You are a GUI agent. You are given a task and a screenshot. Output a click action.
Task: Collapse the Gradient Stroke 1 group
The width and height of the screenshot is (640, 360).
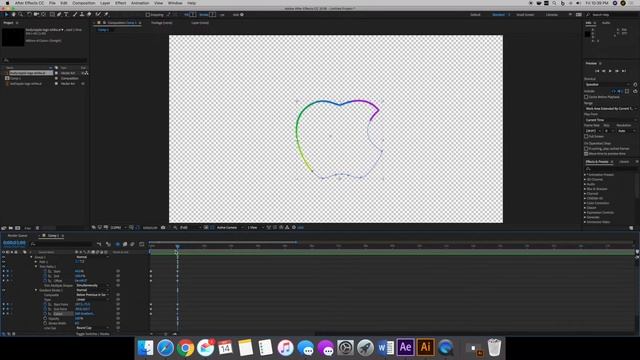[x=36, y=290]
